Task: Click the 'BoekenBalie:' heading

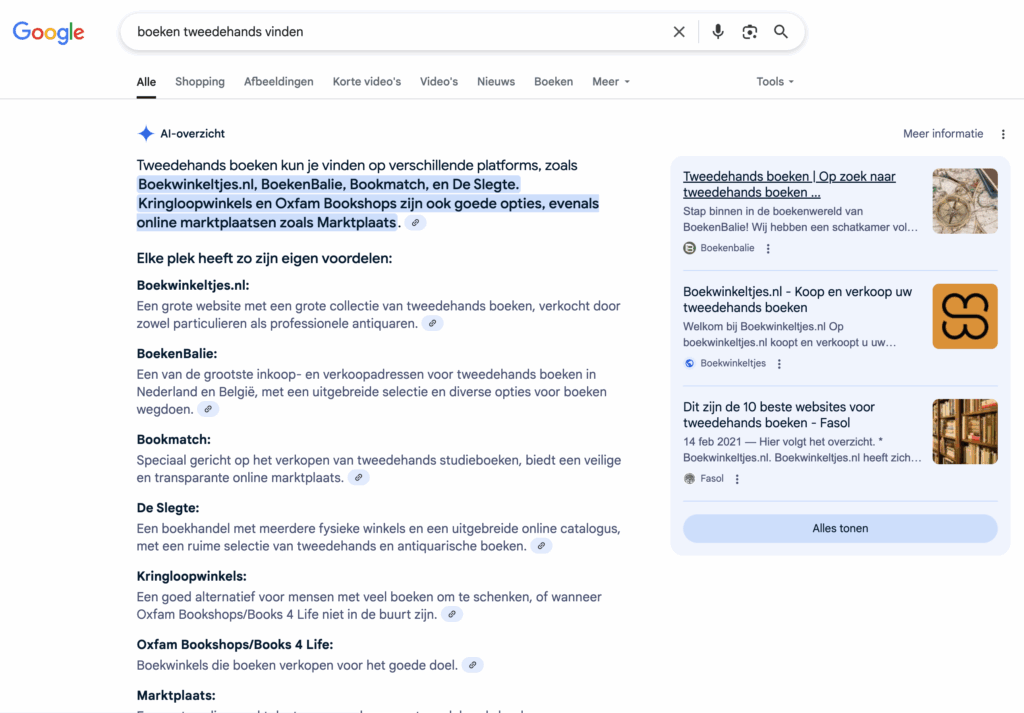Action: 177,354
